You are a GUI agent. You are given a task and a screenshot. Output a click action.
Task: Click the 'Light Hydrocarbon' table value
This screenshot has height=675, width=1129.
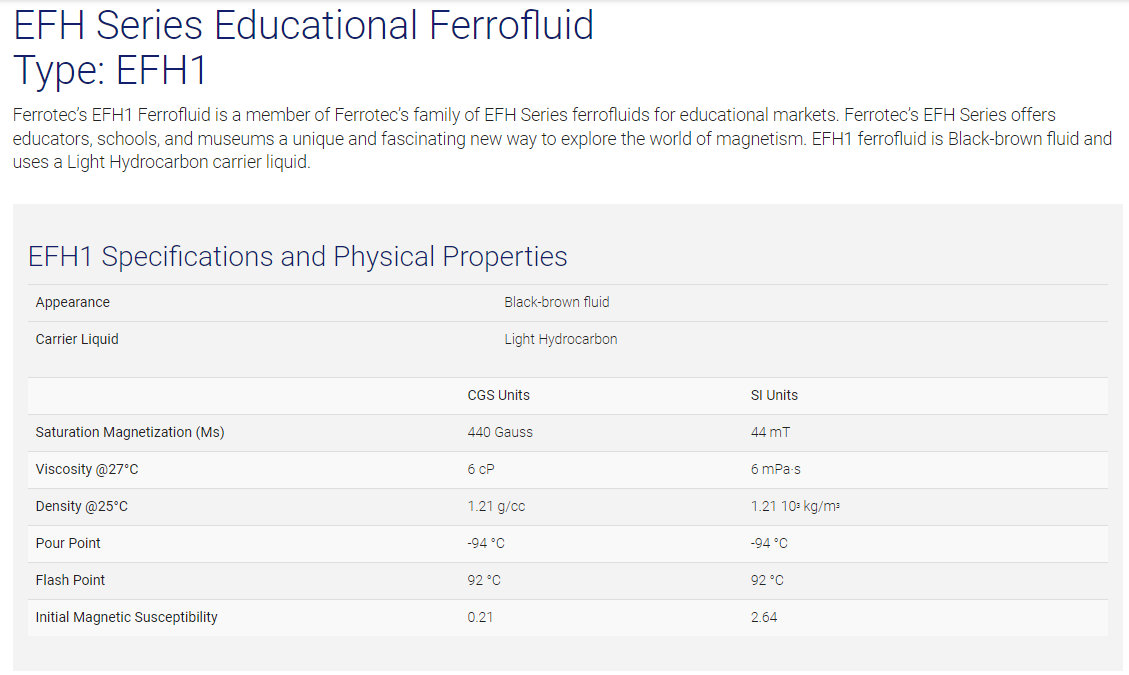[561, 339]
